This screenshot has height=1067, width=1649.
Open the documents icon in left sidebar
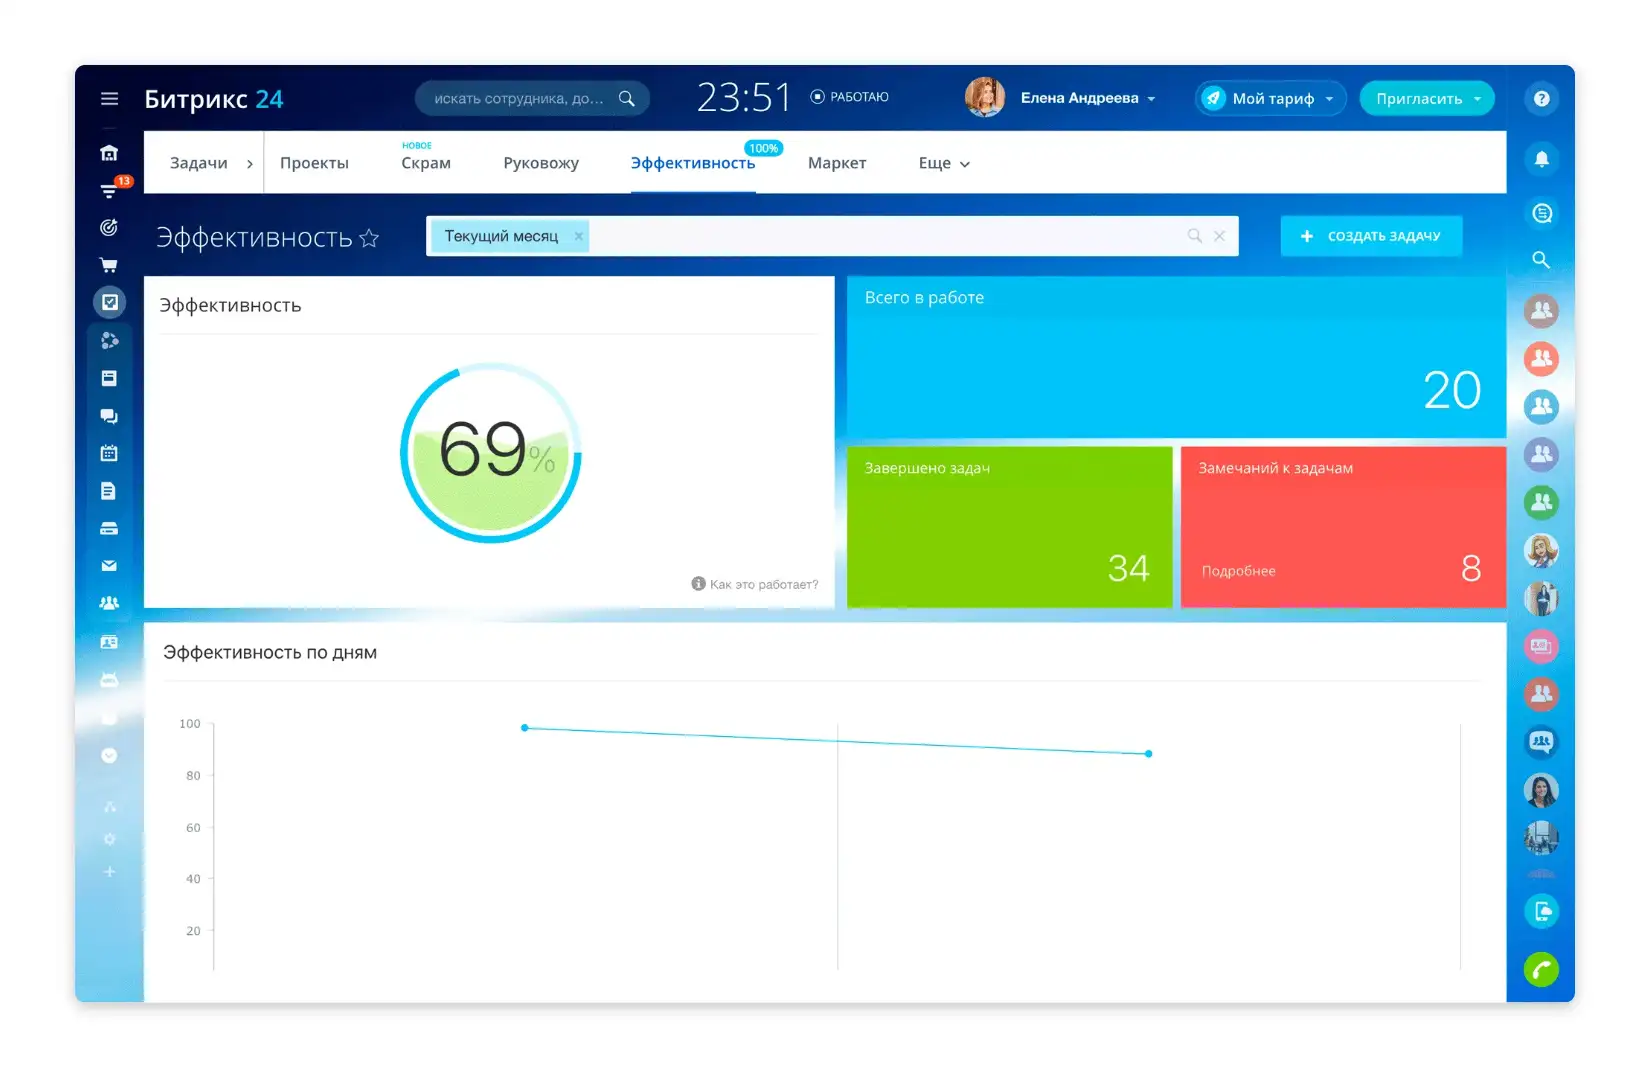(109, 491)
